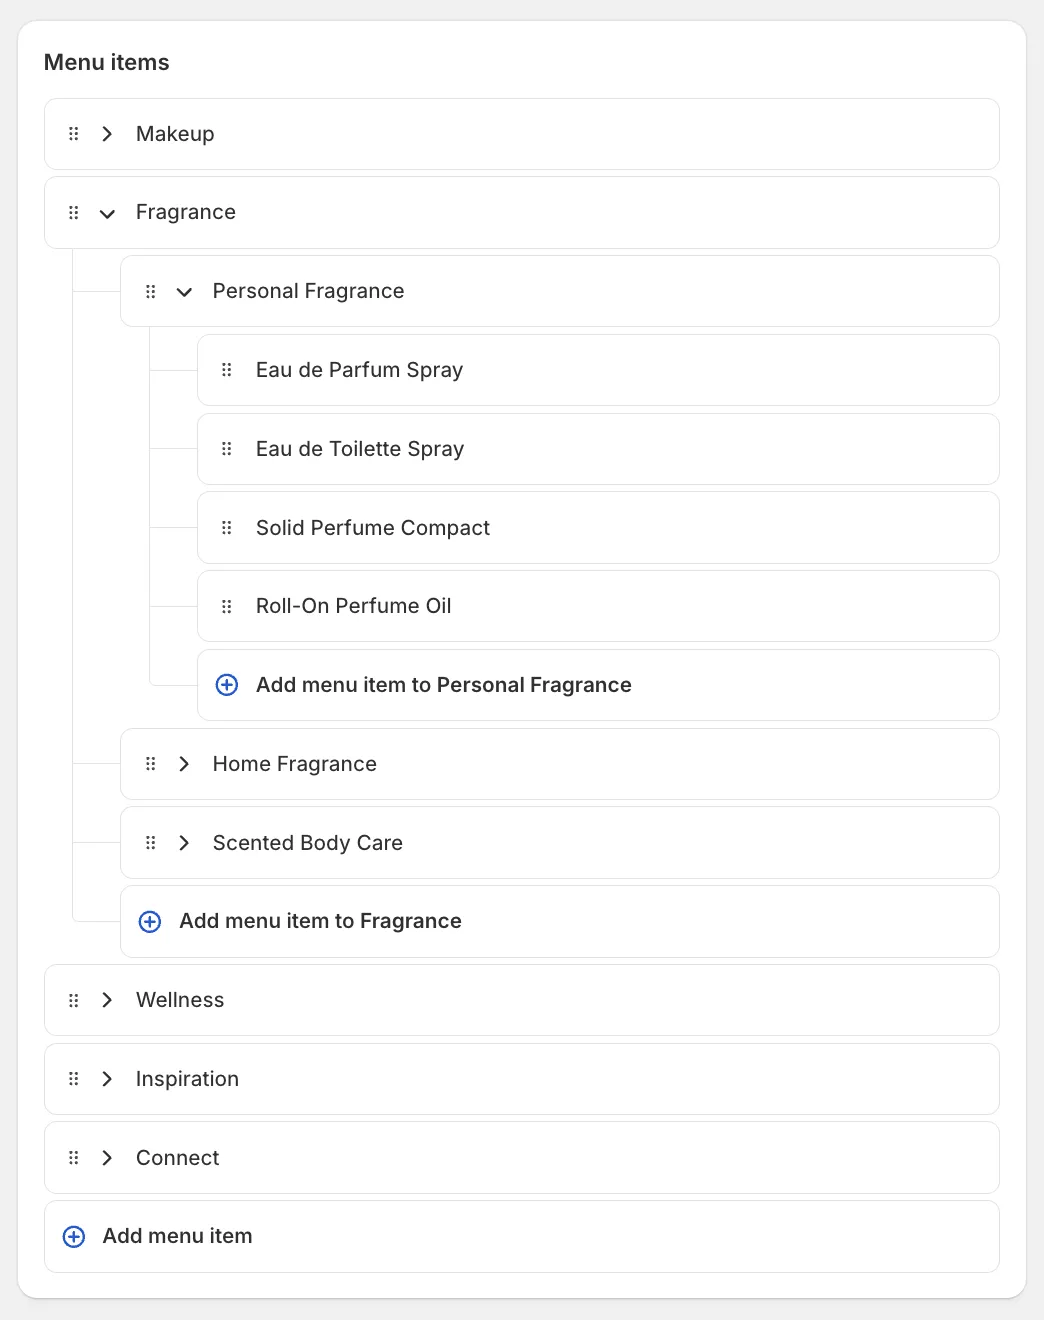The image size is (1044, 1320).
Task: Click the drag handle beside Fragrance
Action: click(x=73, y=213)
